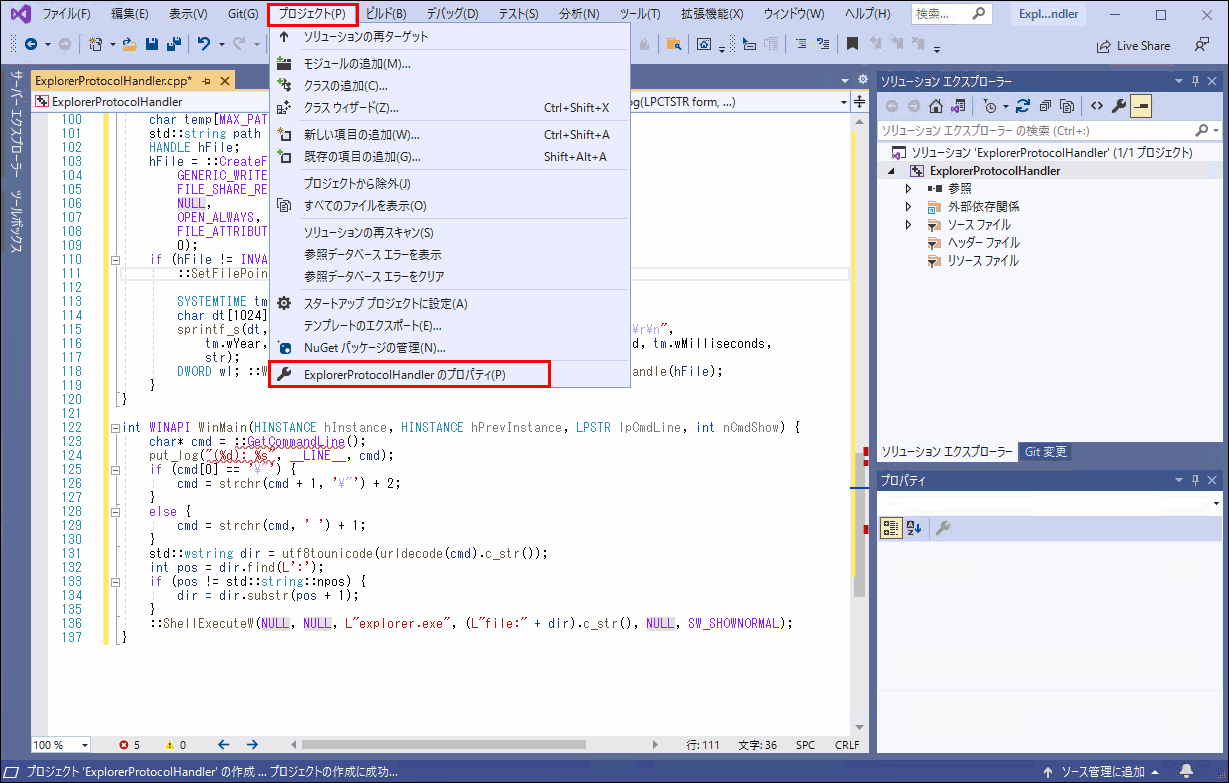This screenshot has width=1229, height=783.
Task: Click the Sync/Refresh icon in Solution Explorer
Action: click(x=1022, y=105)
